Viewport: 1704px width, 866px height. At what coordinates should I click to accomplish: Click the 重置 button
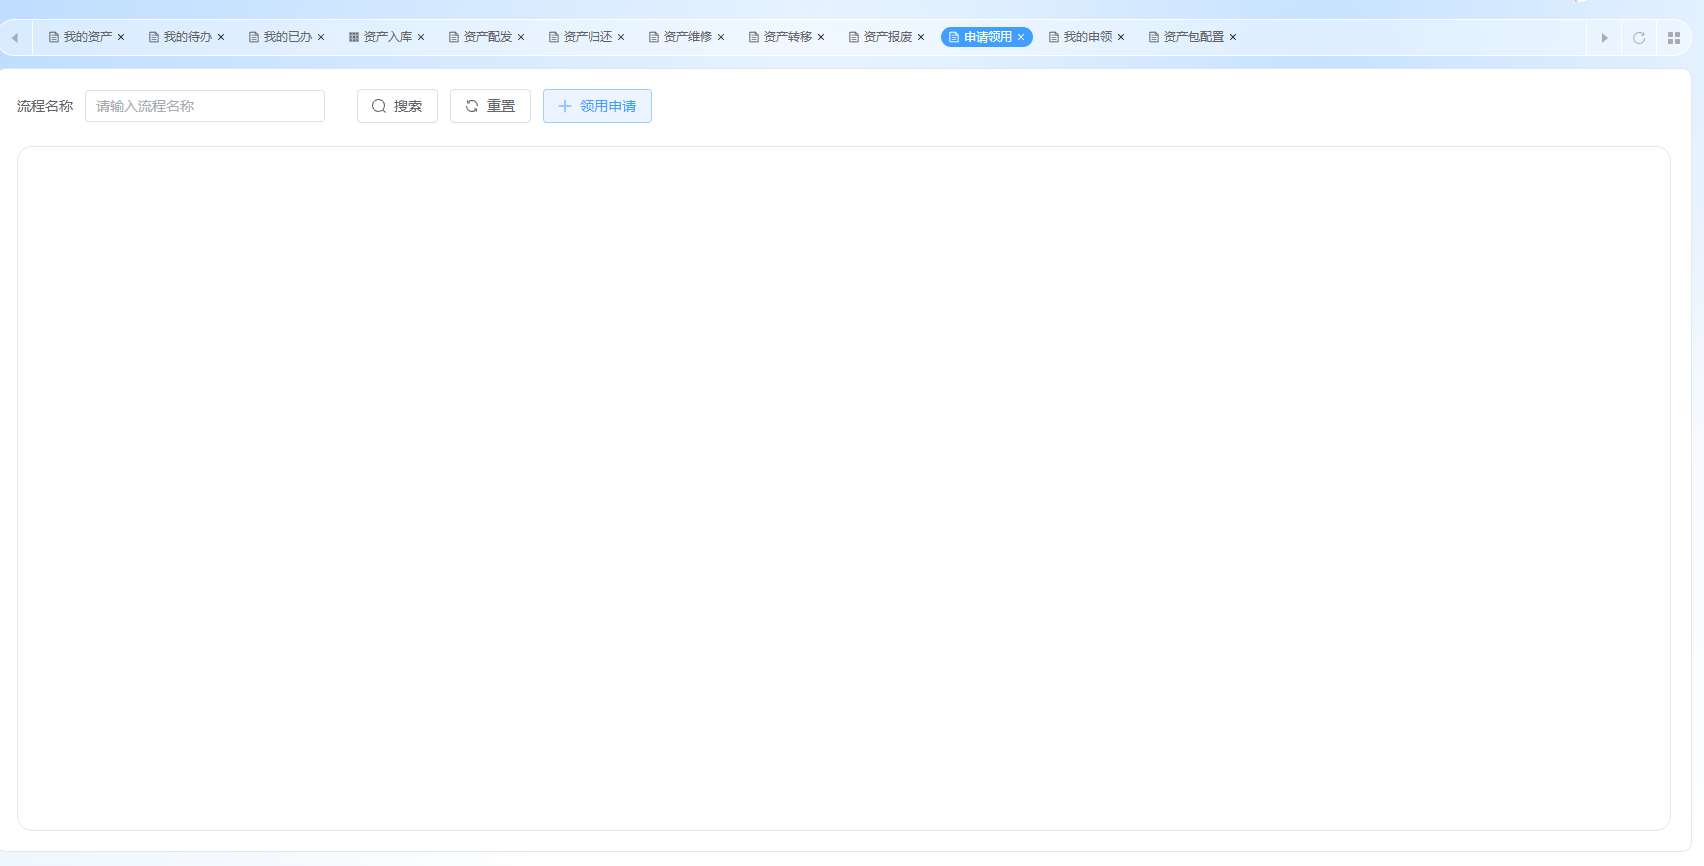click(490, 106)
